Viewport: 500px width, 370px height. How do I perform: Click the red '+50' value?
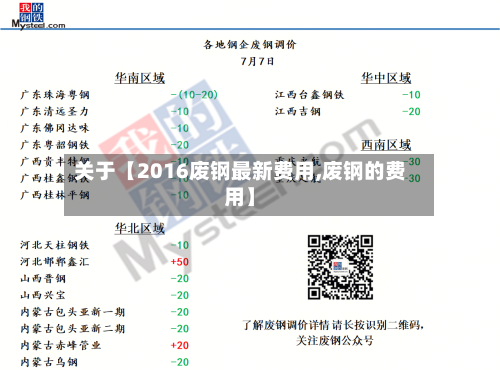tap(180, 262)
